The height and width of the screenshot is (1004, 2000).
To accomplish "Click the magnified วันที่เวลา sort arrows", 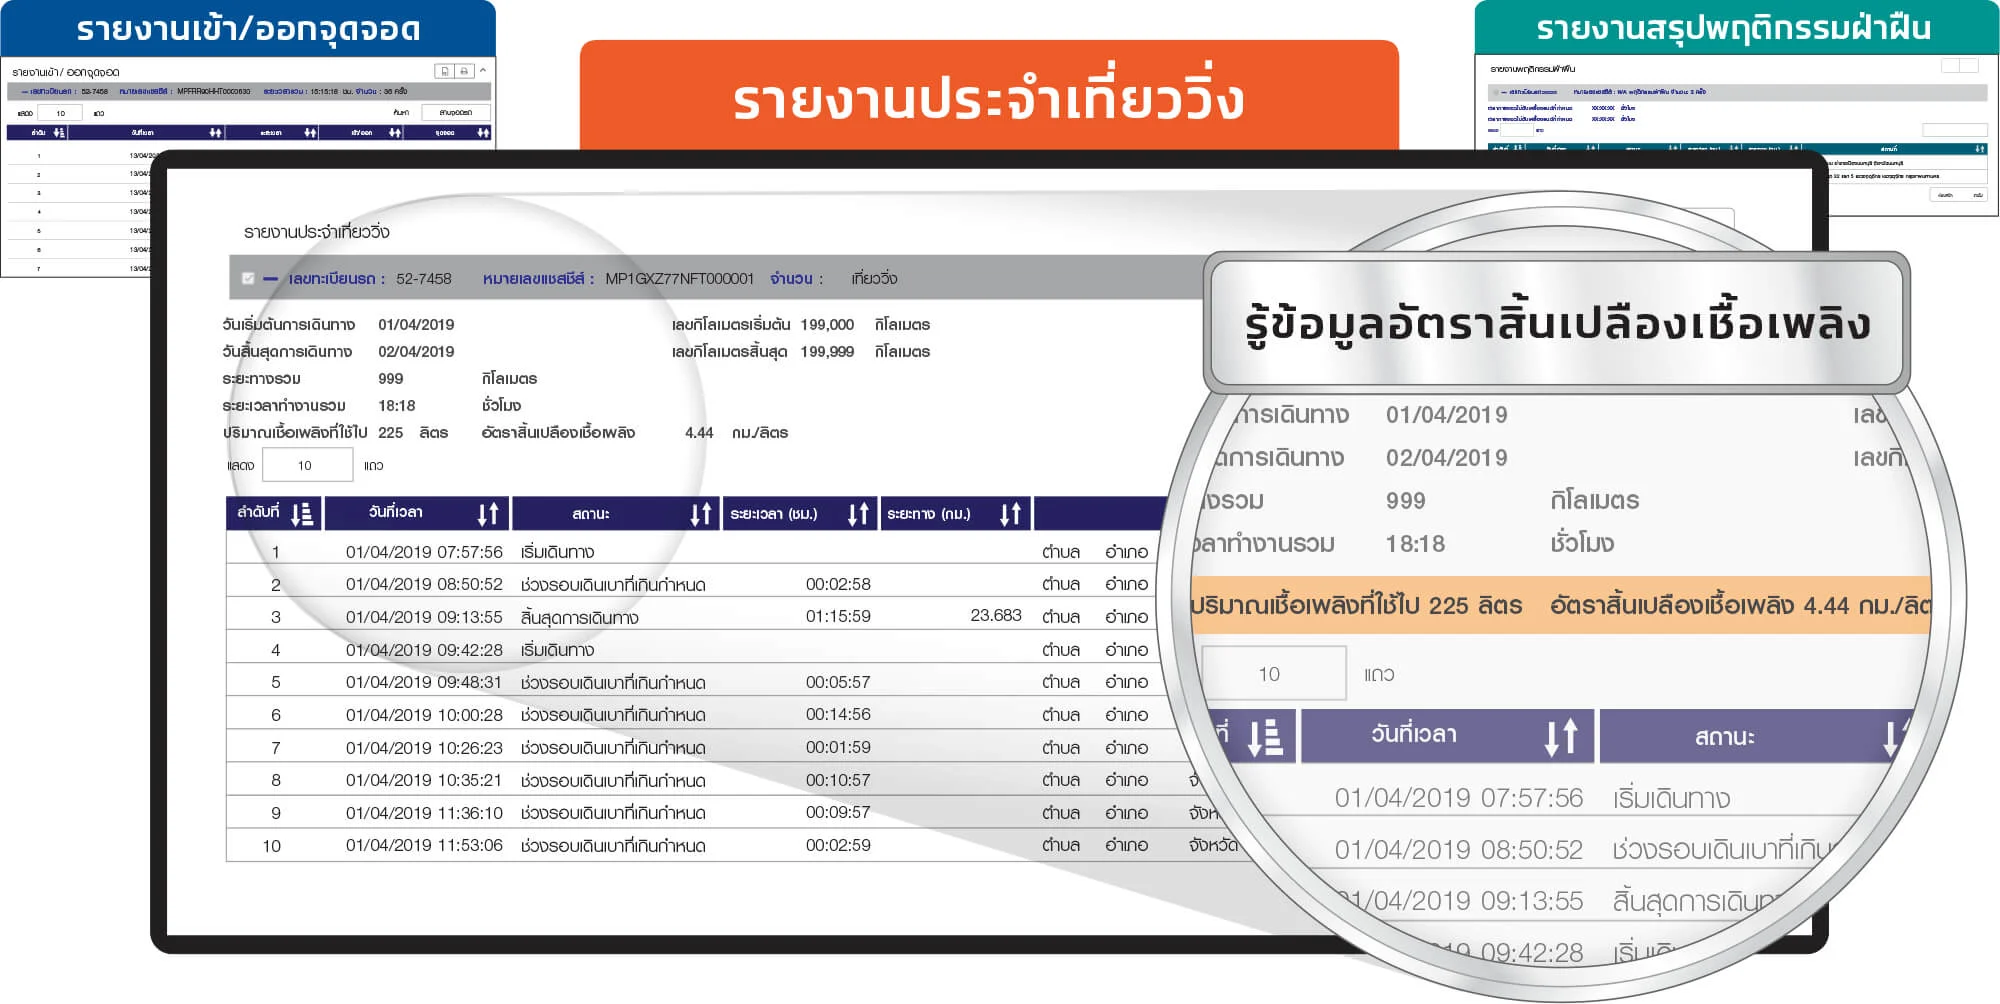I will [1561, 736].
